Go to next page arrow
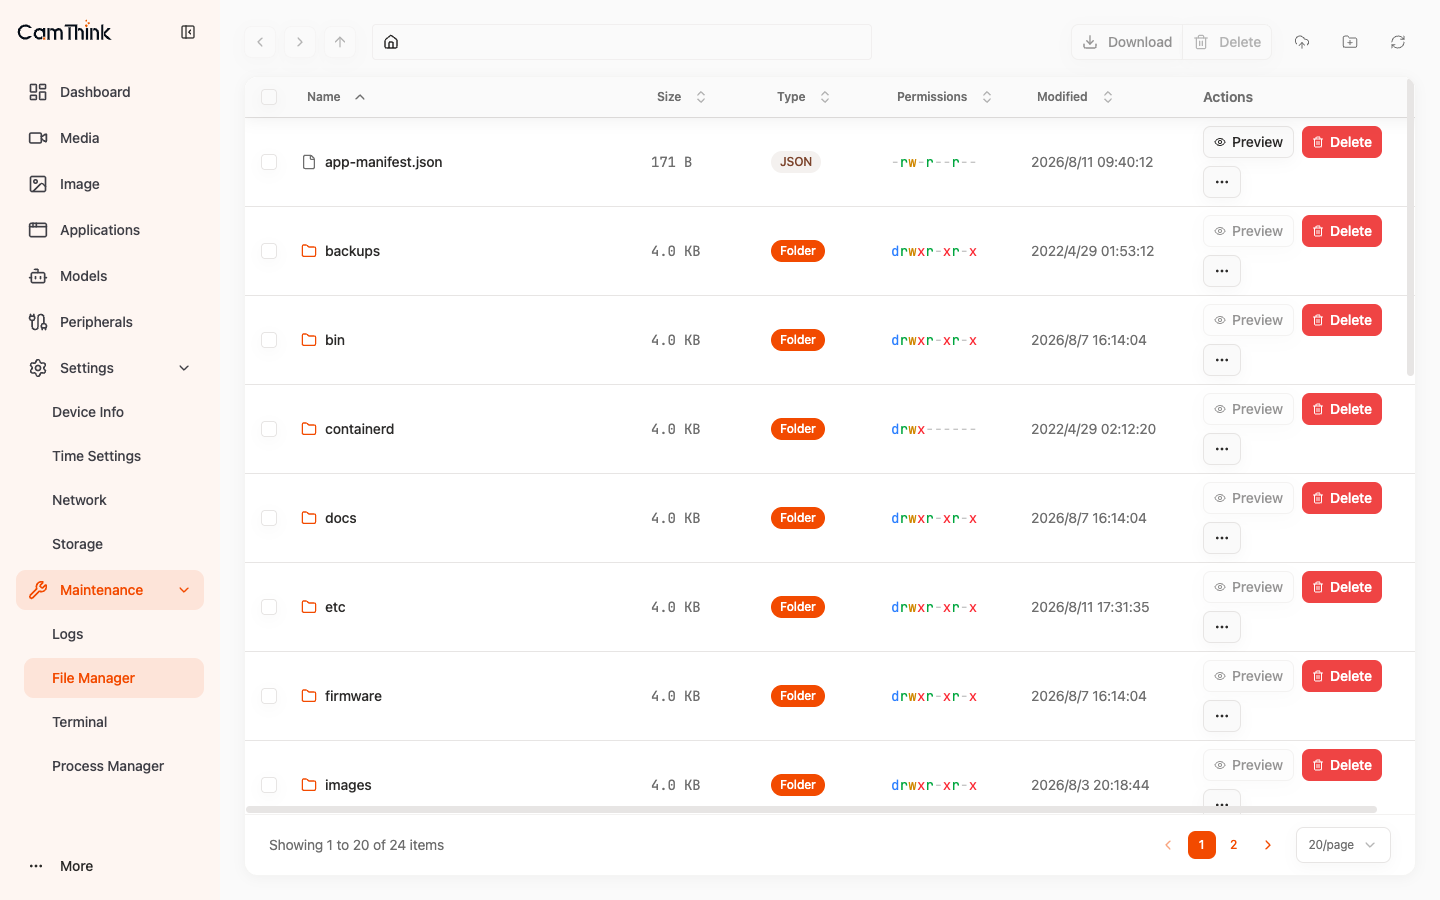Viewport: 1440px width, 900px height. click(x=1268, y=845)
